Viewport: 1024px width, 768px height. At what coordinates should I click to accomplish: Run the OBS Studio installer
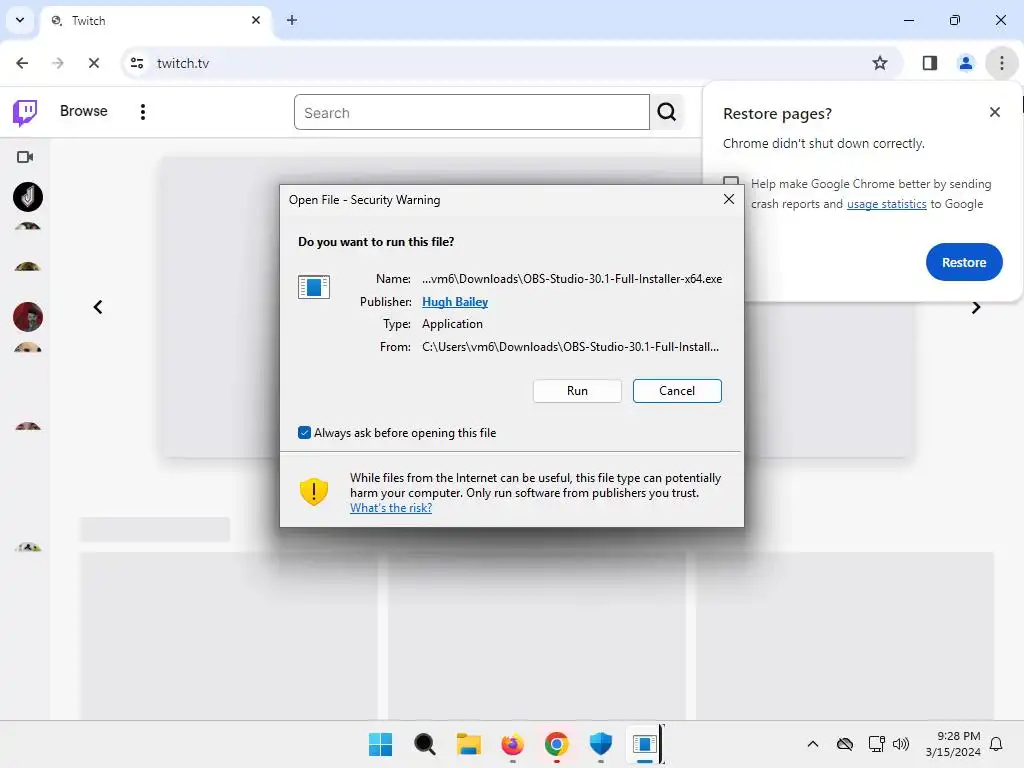(x=577, y=391)
